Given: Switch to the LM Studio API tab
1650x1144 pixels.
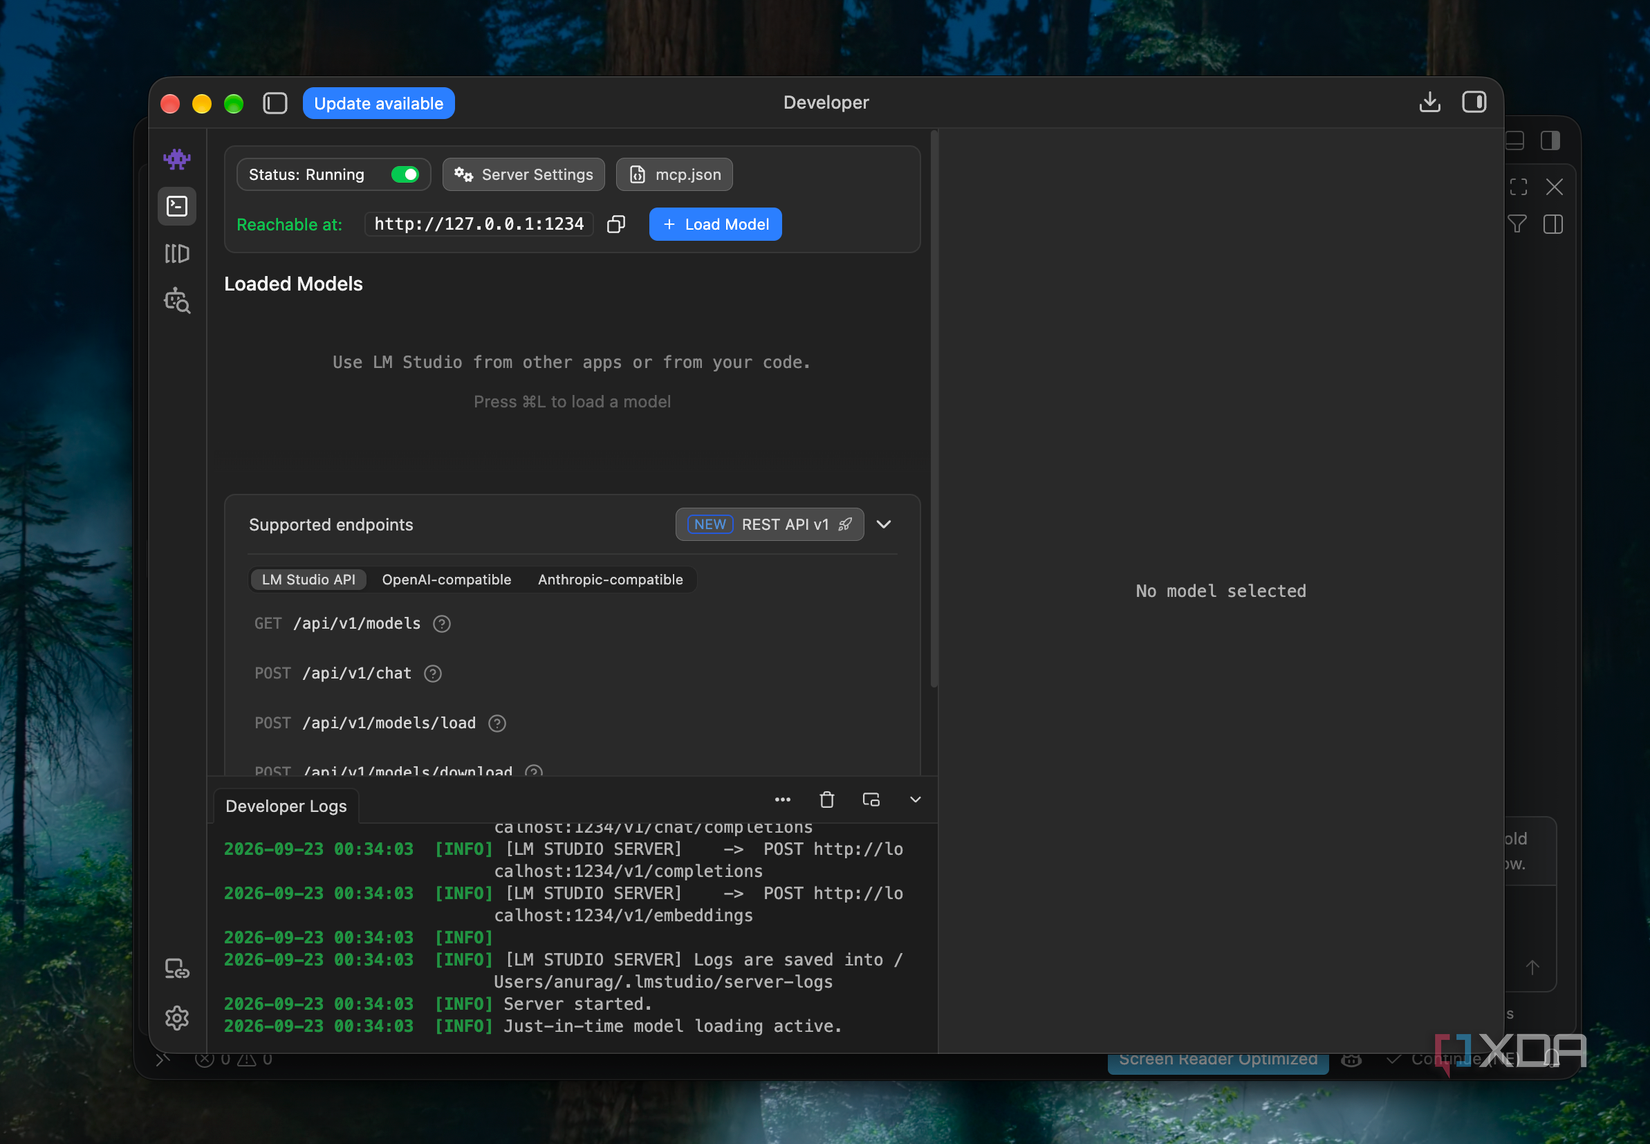Looking at the screenshot, I should (x=308, y=580).
